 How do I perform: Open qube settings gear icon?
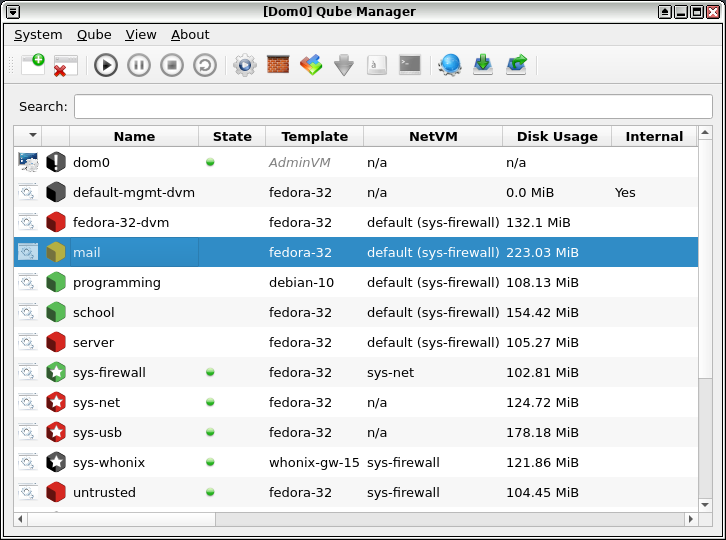tap(244, 66)
